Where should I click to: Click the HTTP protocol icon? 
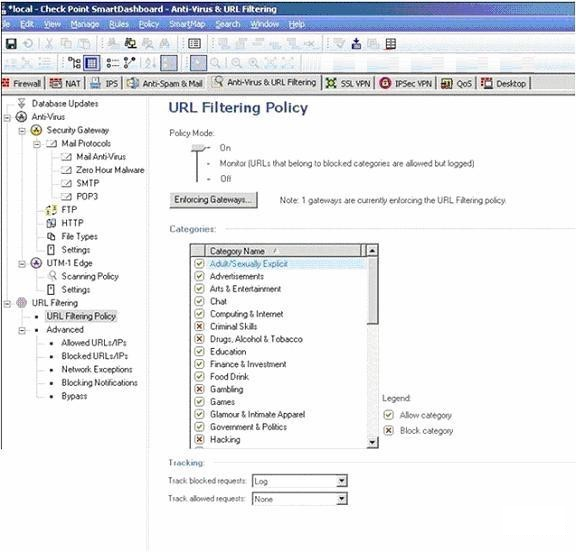tap(51, 223)
